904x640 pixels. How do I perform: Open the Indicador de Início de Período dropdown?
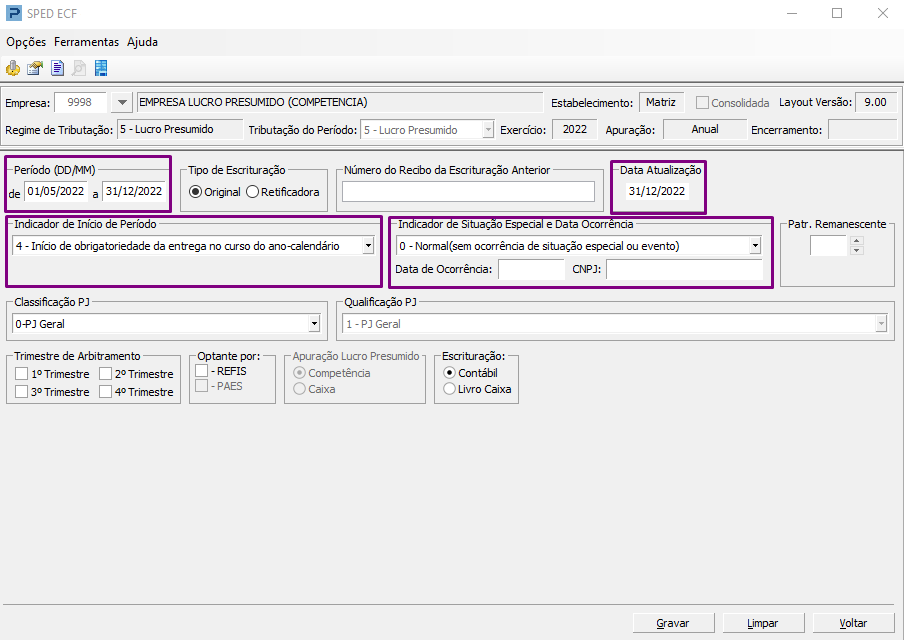click(368, 246)
